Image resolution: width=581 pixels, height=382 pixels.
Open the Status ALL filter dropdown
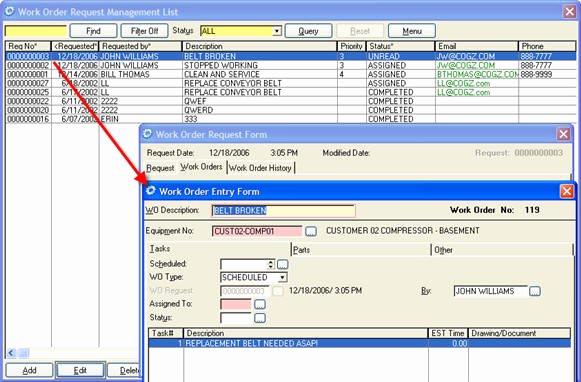277,31
